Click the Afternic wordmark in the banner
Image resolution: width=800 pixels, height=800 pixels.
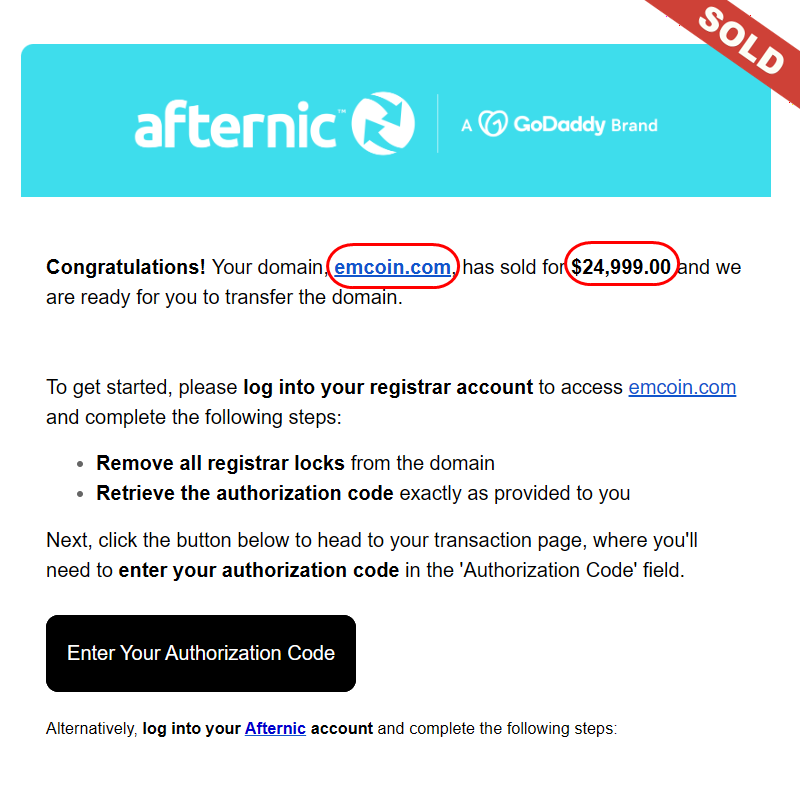(x=235, y=124)
